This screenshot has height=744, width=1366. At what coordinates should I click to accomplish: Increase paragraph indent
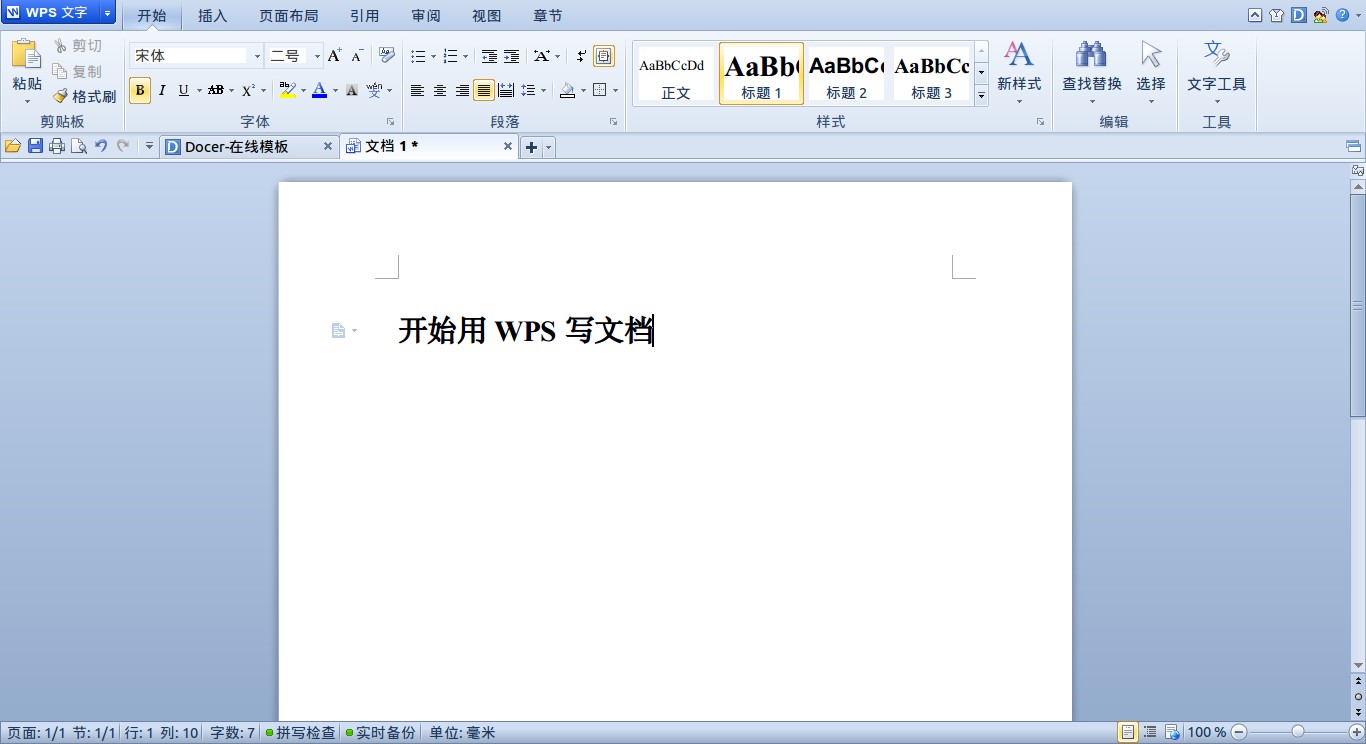(x=511, y=56)
